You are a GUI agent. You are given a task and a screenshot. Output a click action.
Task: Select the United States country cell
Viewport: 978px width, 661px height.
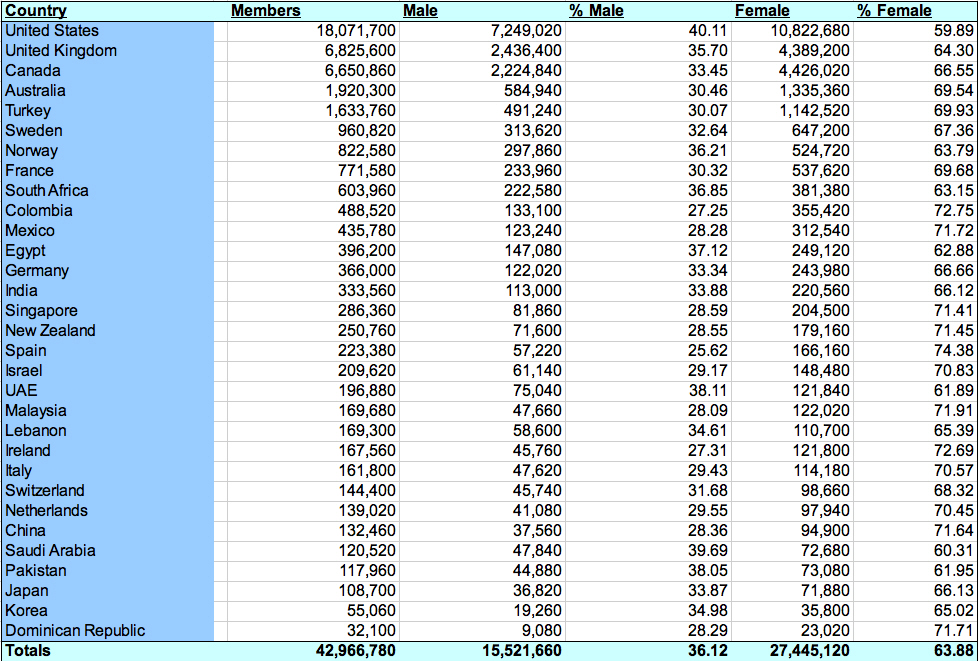52,31
